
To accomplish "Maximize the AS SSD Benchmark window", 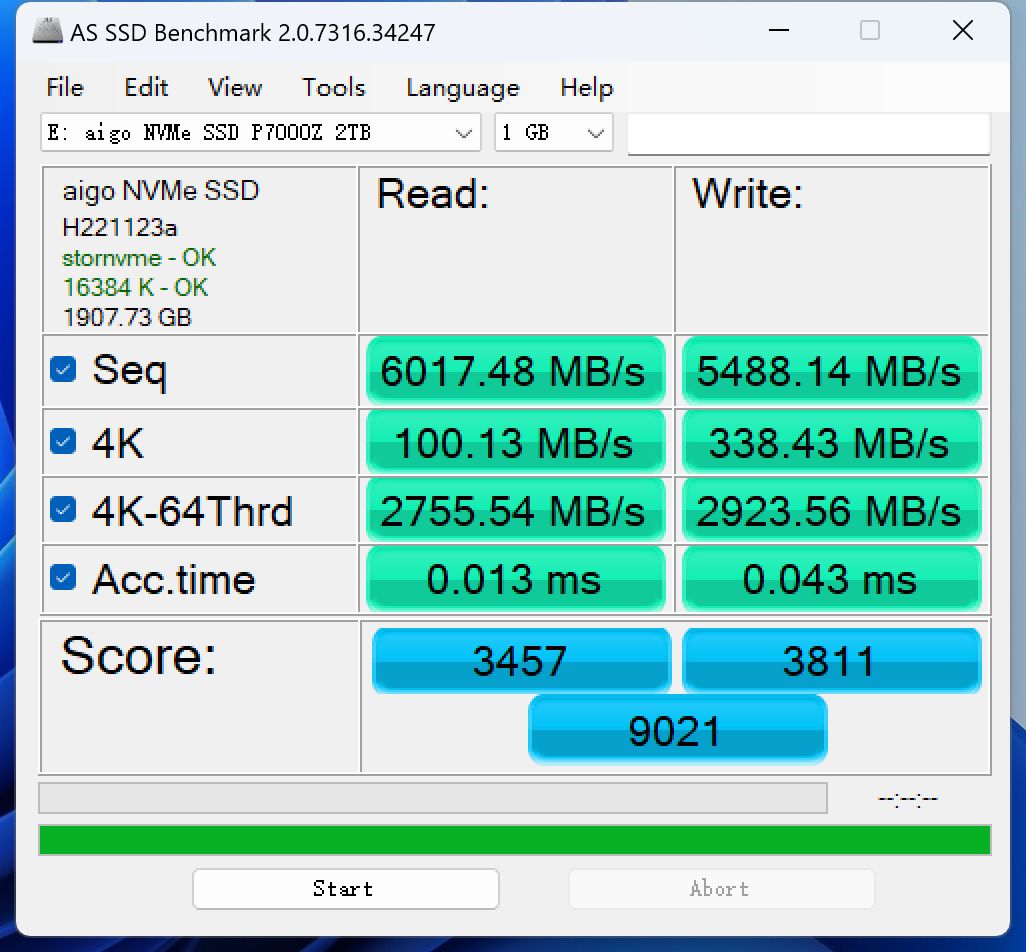I will point(870,30).
